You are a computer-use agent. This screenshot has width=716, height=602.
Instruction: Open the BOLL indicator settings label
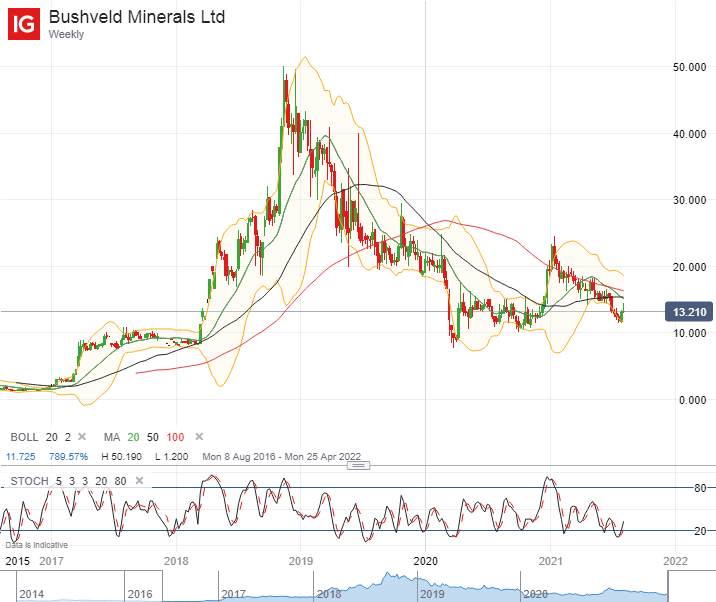pos(24,437)
